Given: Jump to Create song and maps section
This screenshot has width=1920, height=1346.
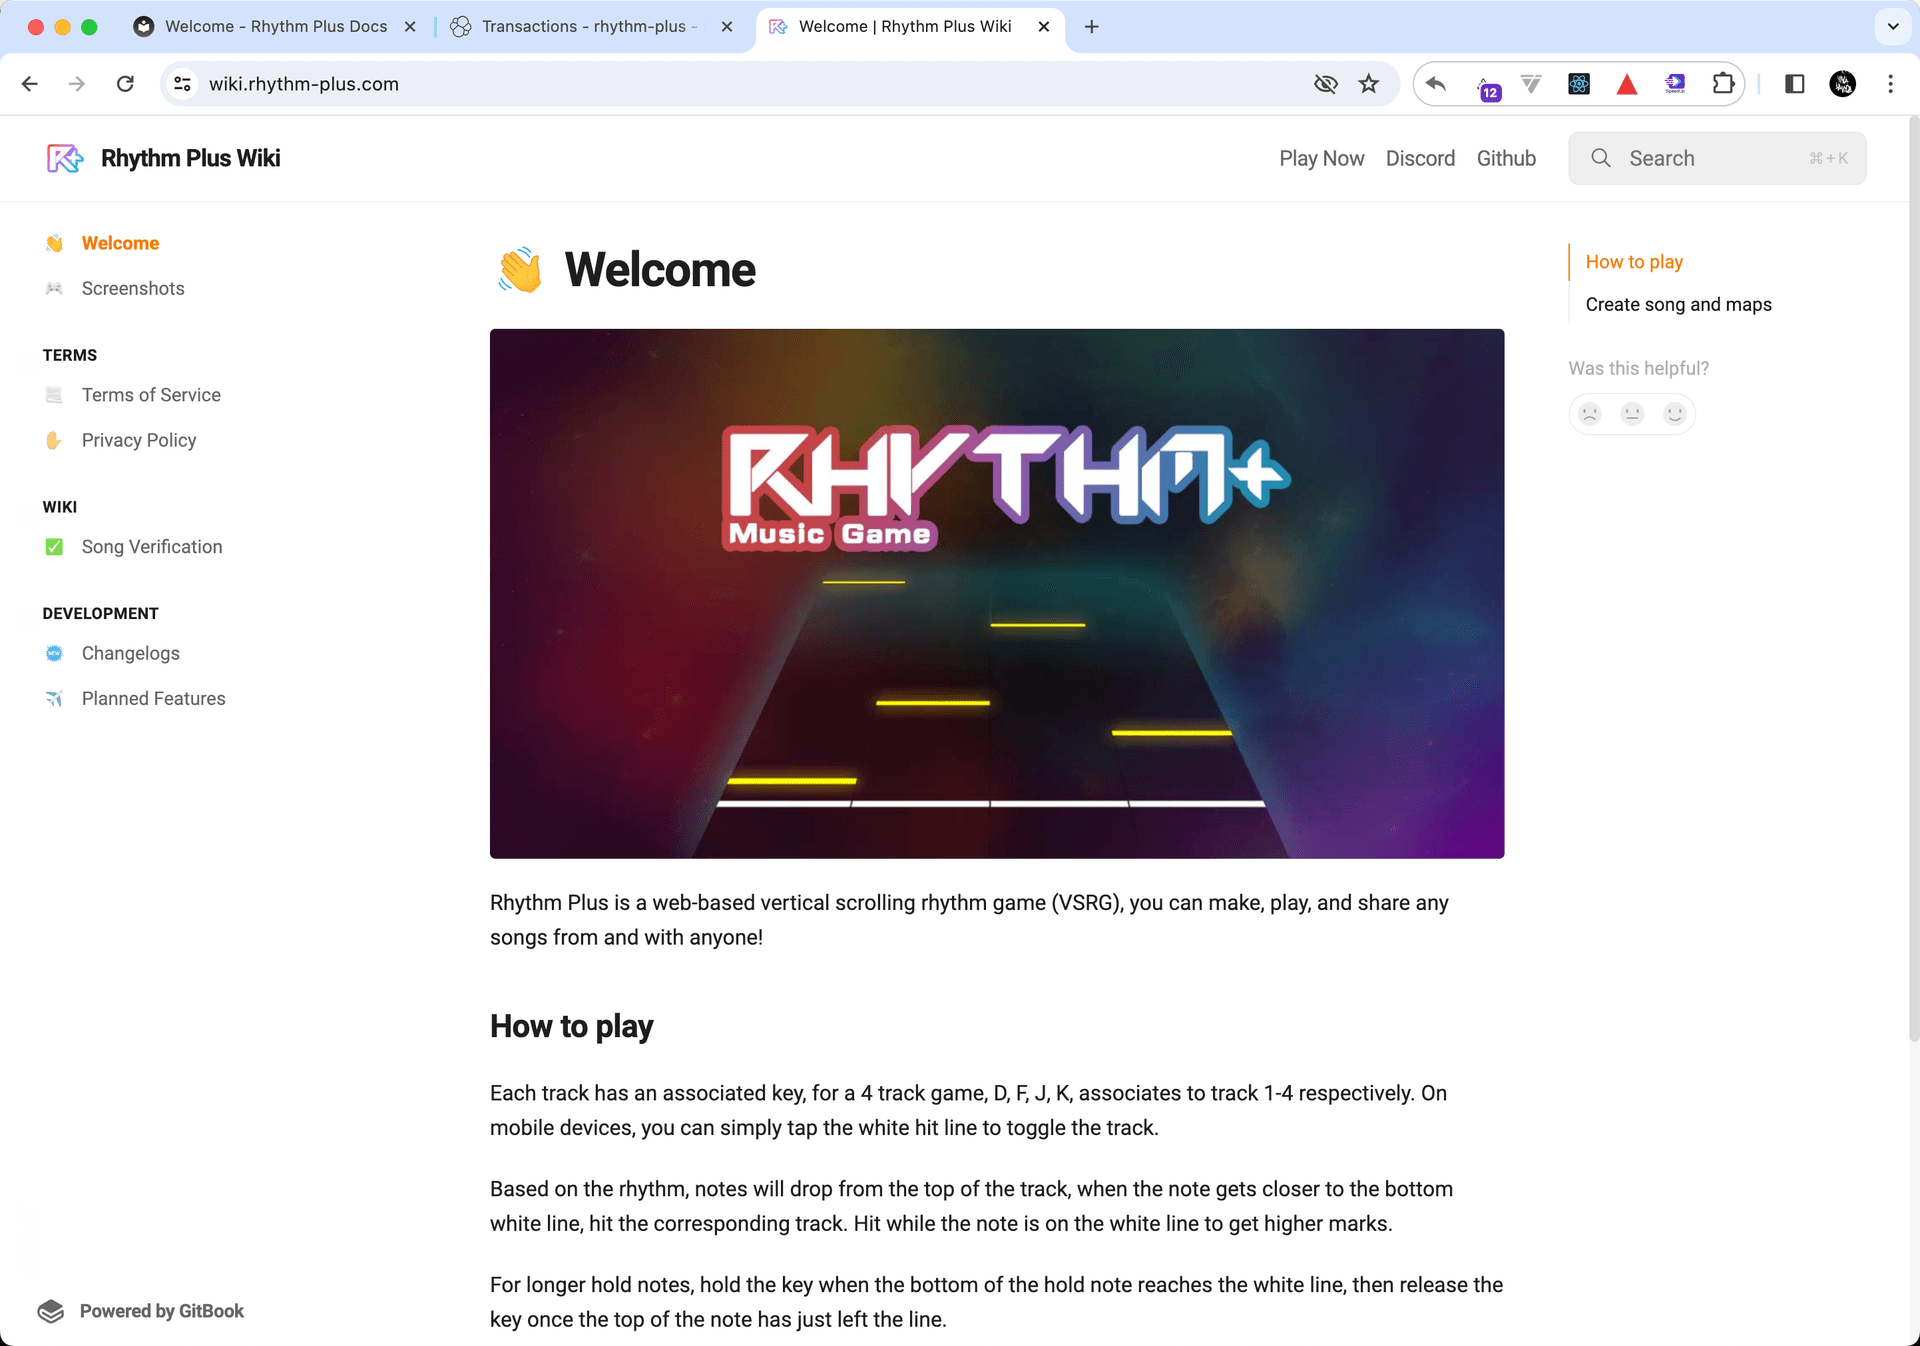Looking at the screenshot, I should tap(1678, 305).
